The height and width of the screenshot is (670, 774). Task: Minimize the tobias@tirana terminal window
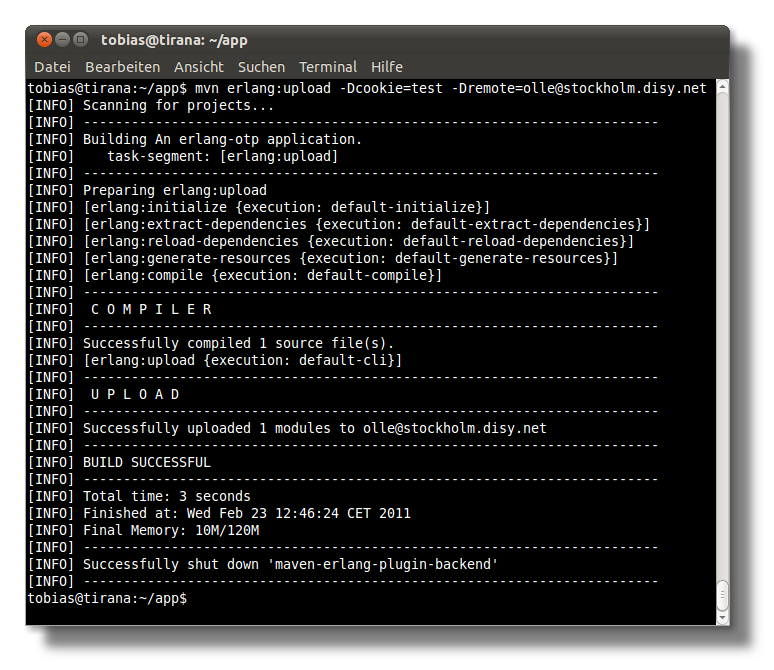point(63,40)
